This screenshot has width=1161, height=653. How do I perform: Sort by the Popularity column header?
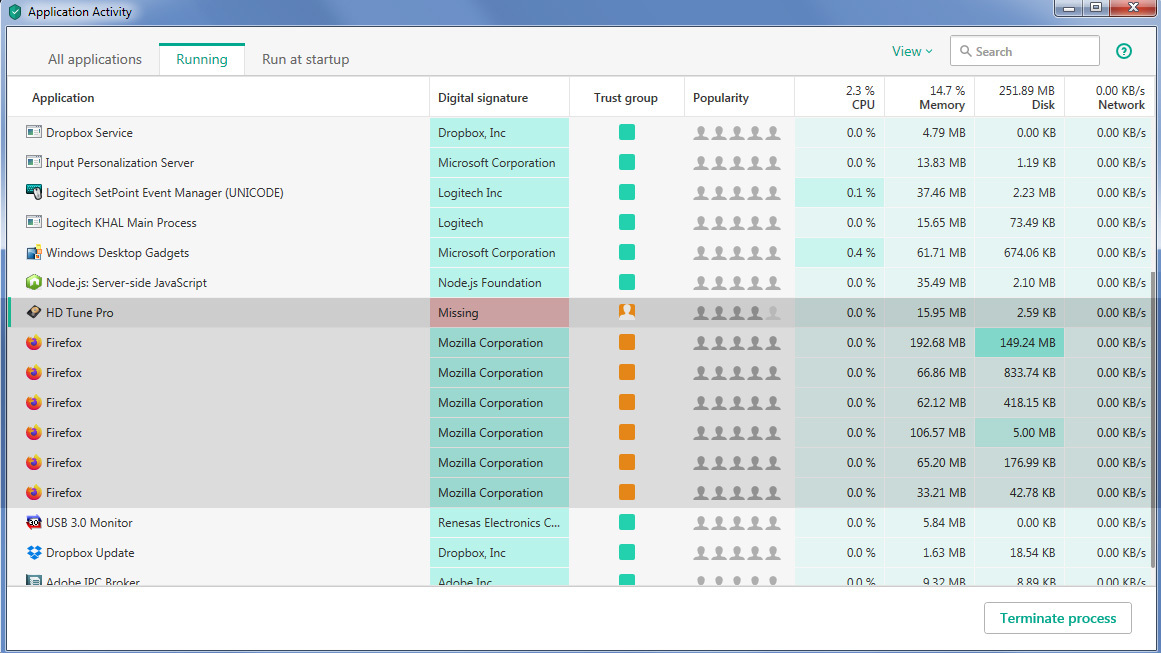point(720,98)
